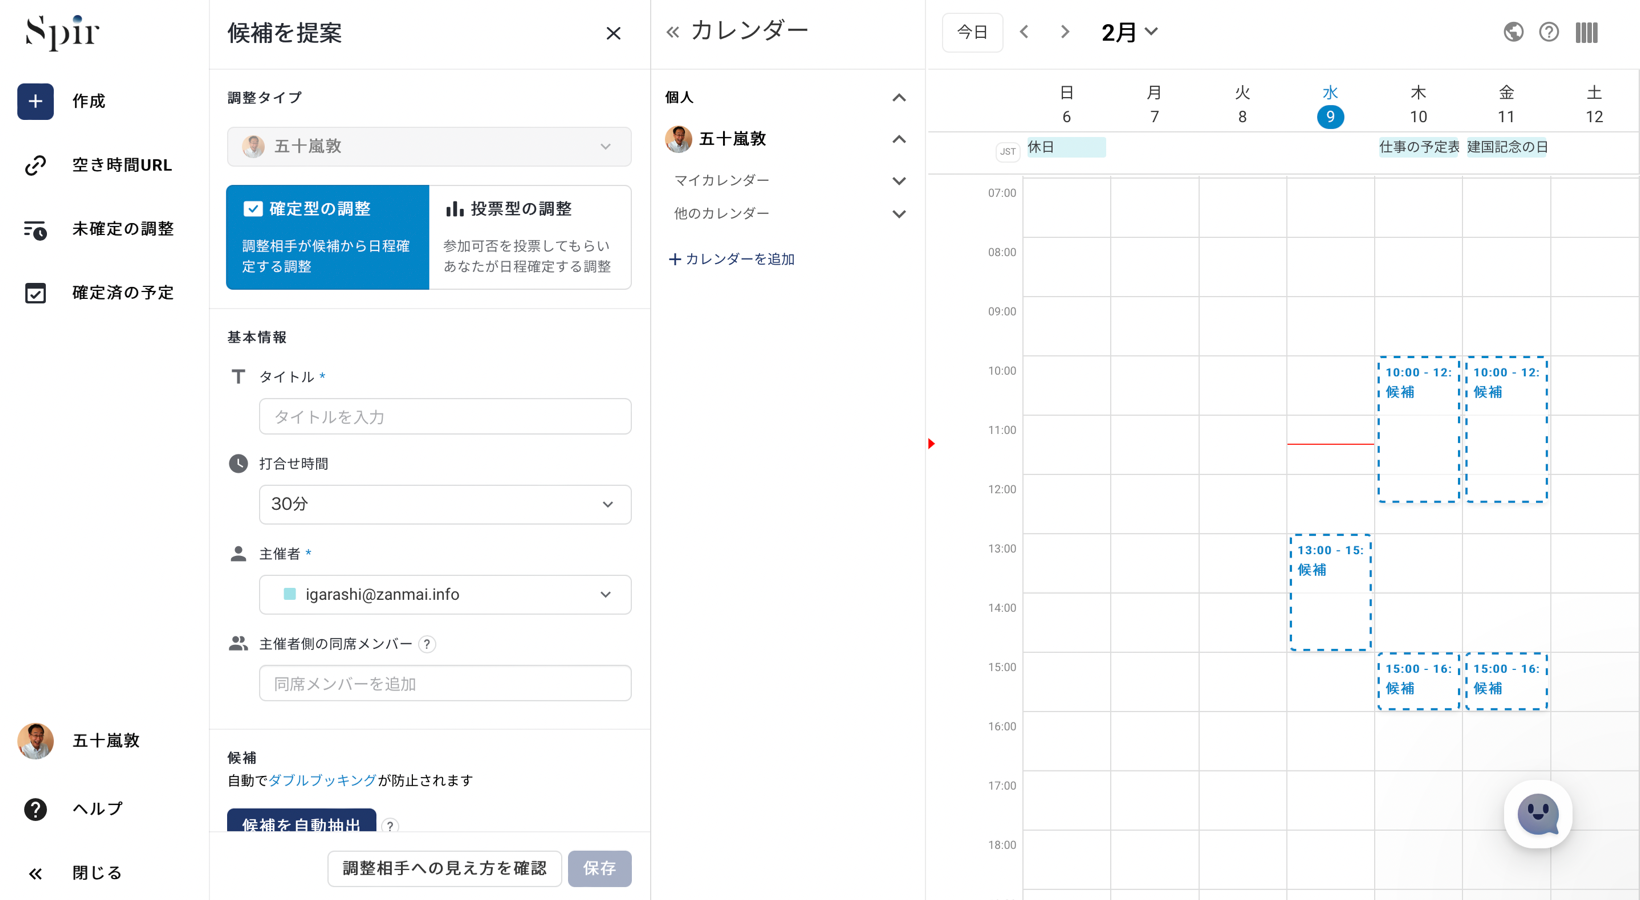The width and height of the screenshot is (1640, 900).
Task: Collapse the カレンダー panel with double chevron
Action: [x=673, y=32]
